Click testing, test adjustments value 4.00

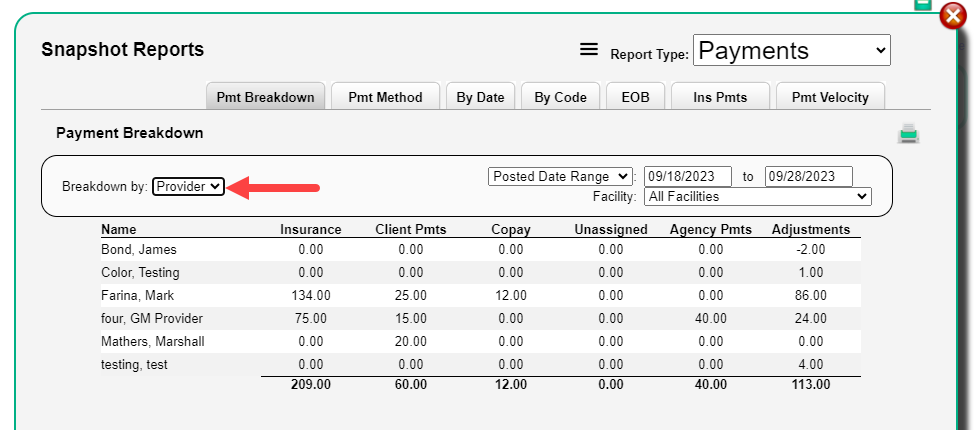[x=811, y=365]
